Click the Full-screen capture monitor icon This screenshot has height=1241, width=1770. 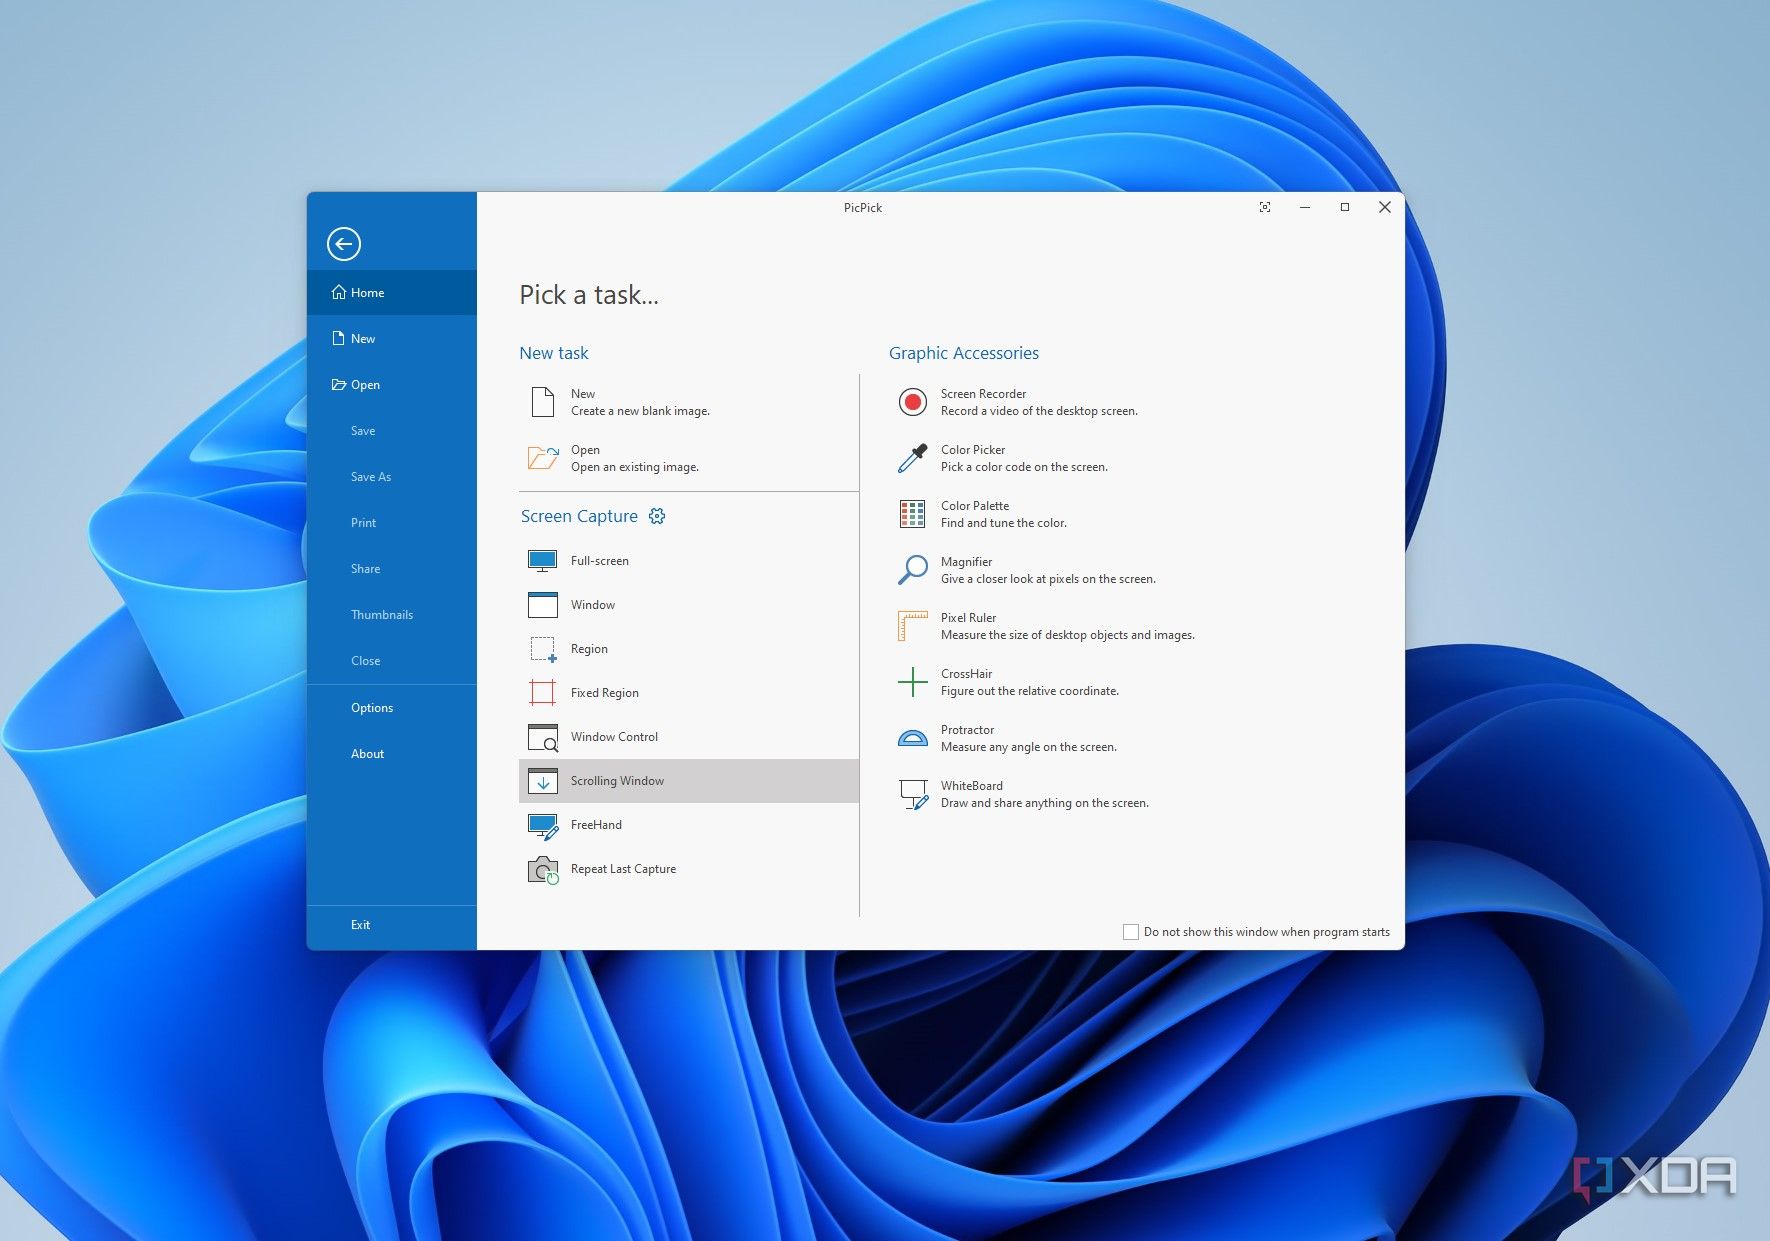[x=543, y=561]
